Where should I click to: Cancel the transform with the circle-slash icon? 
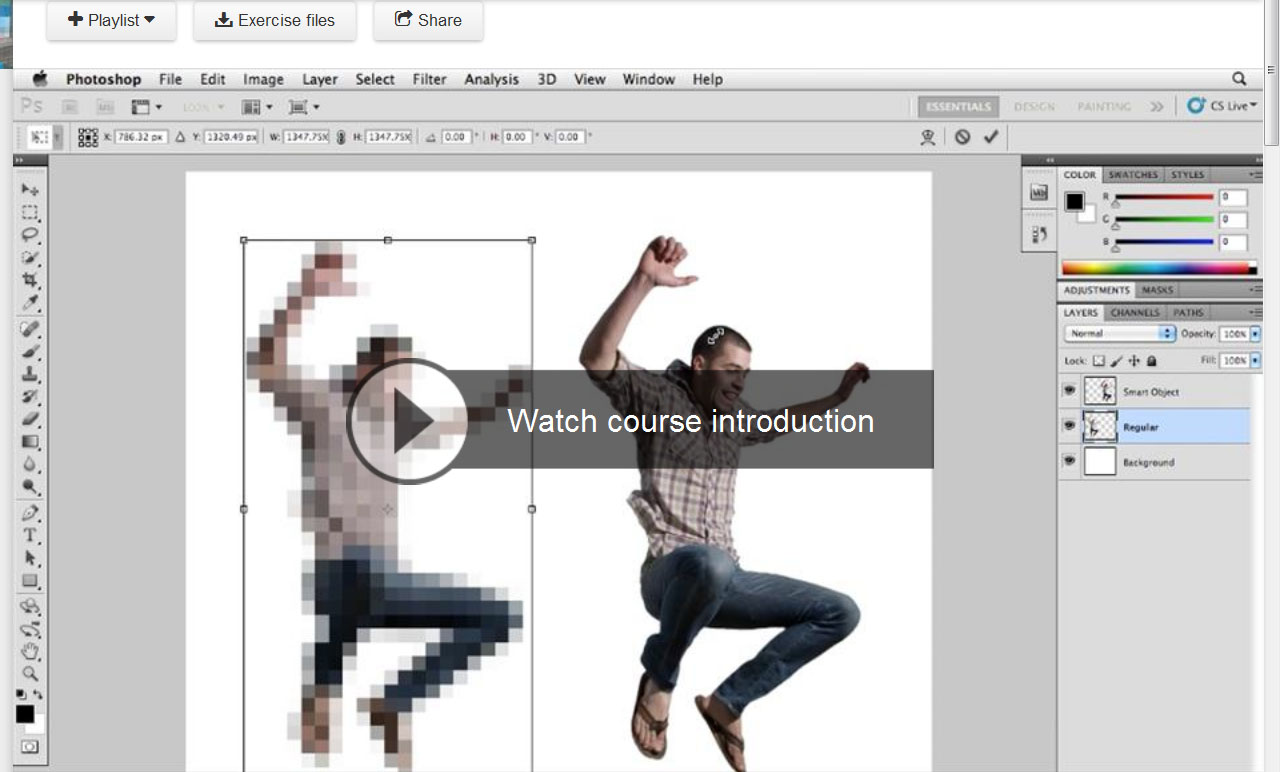(962, 137)
